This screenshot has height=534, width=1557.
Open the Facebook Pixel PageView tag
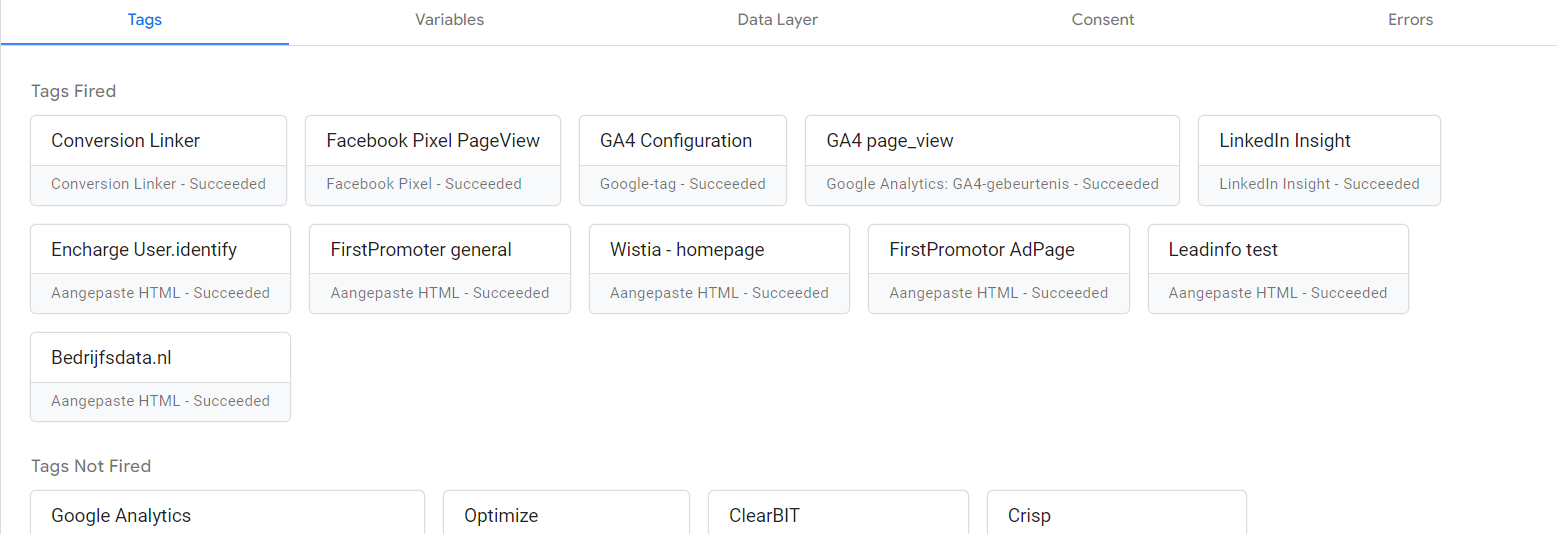pyautogui.click(x=432, y=160)
